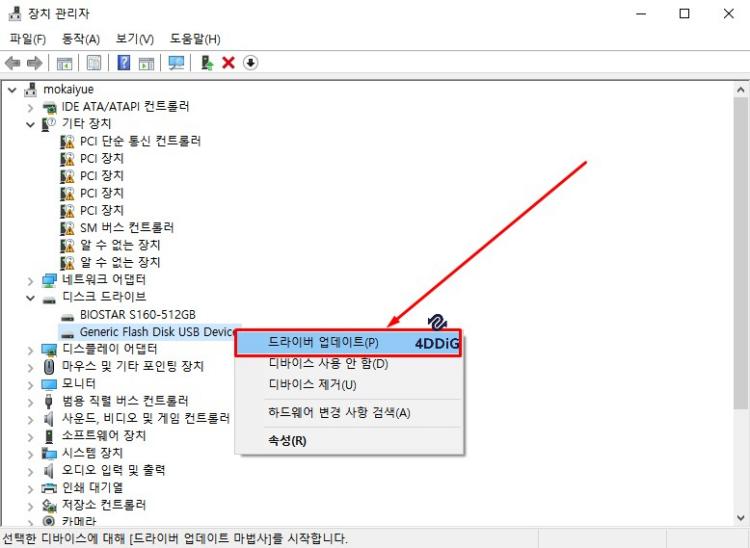This screenshot has width=750, height=548.
Task: Click the red X uninstall device icon
Action: (x=228, y=63)
